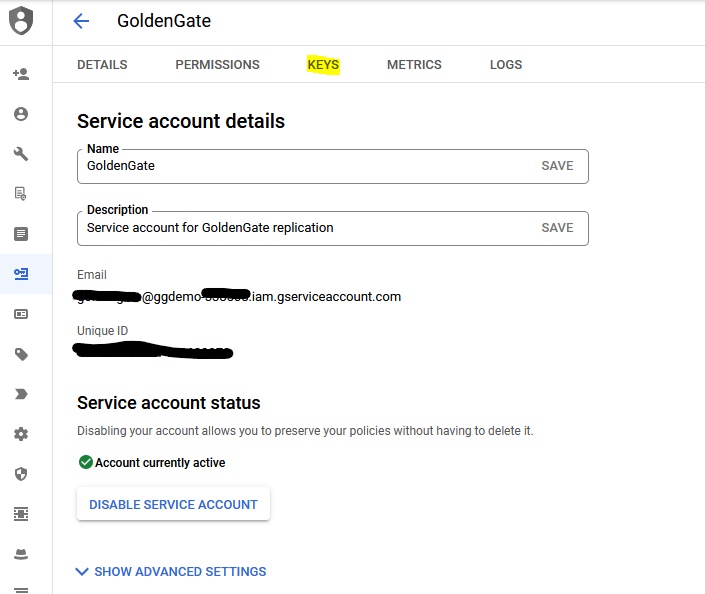Open the Labels tag sidebar icon

[x=21, y=354]
